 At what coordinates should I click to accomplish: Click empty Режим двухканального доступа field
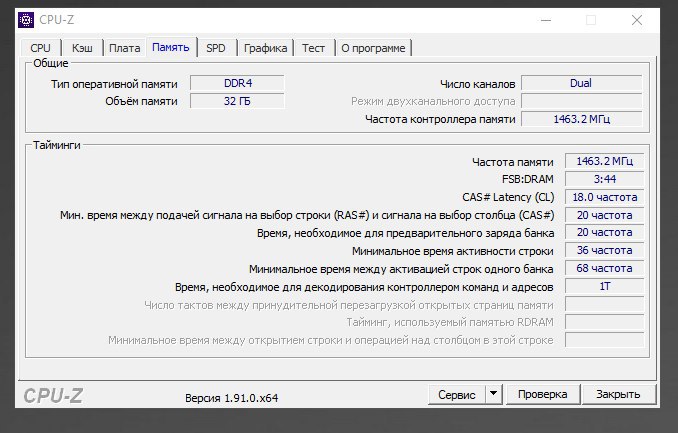(x=581, y=101)
